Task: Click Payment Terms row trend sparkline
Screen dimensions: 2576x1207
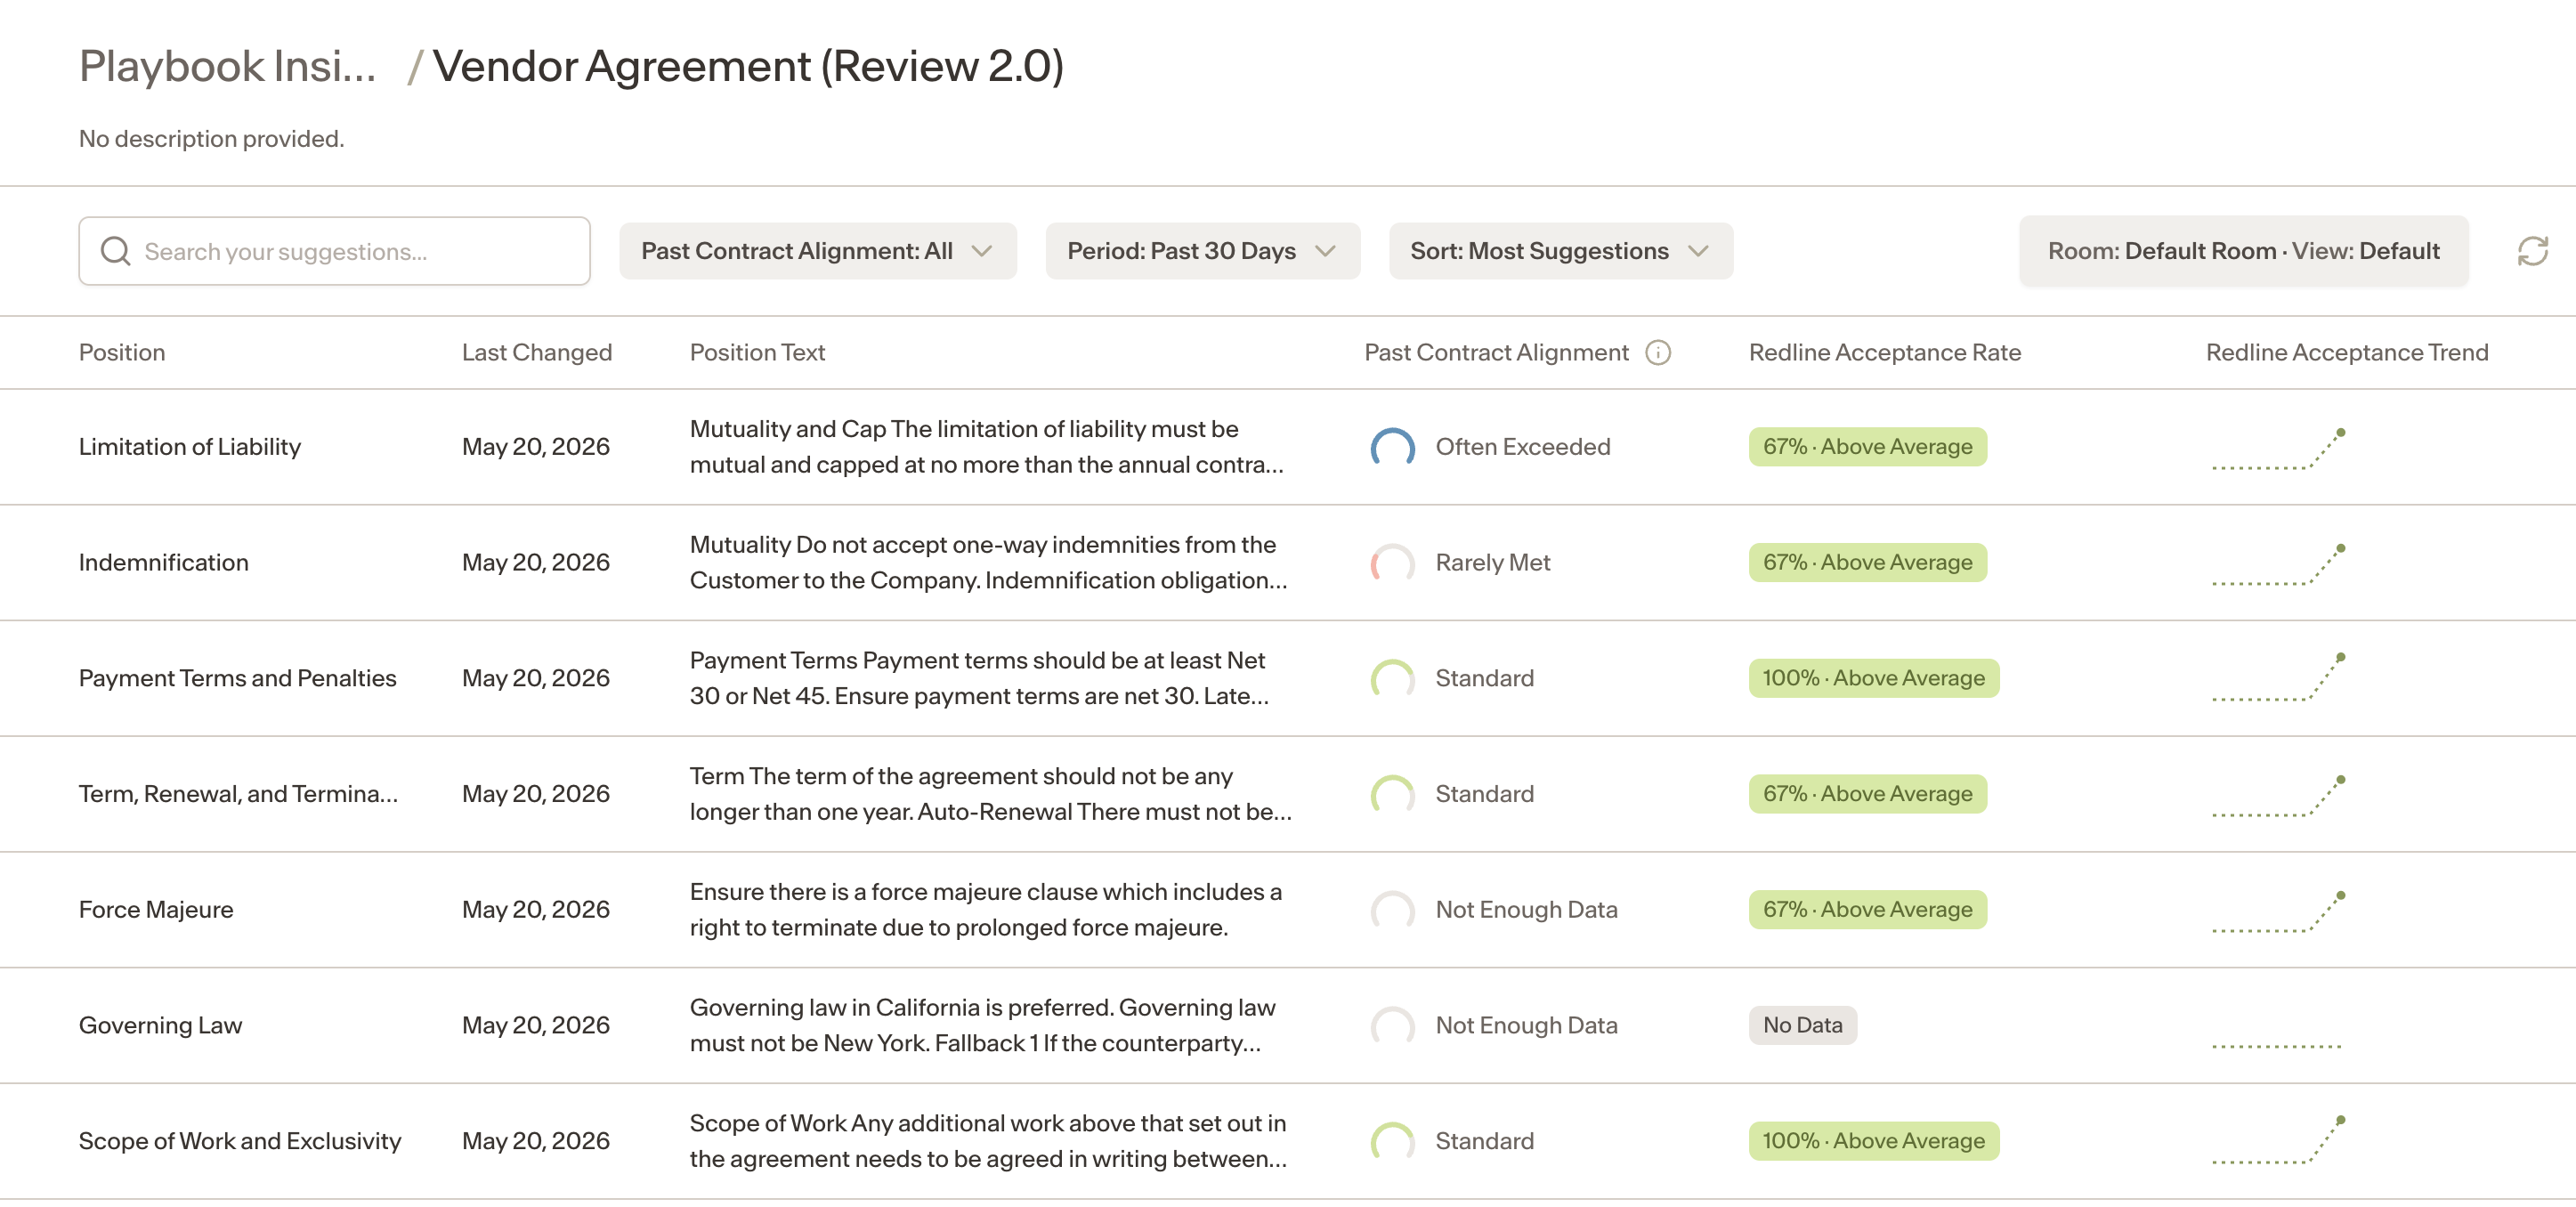Action: click(2278, 677)
